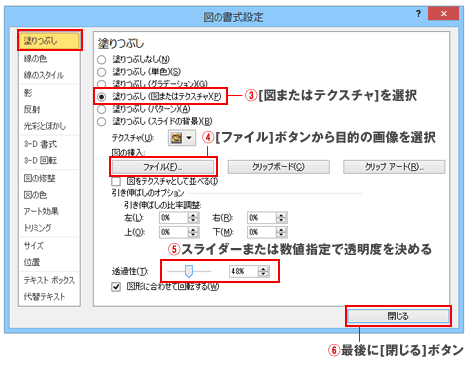Click the 右(R) offset field
468x366 pixels.
(x=261, y=218)
